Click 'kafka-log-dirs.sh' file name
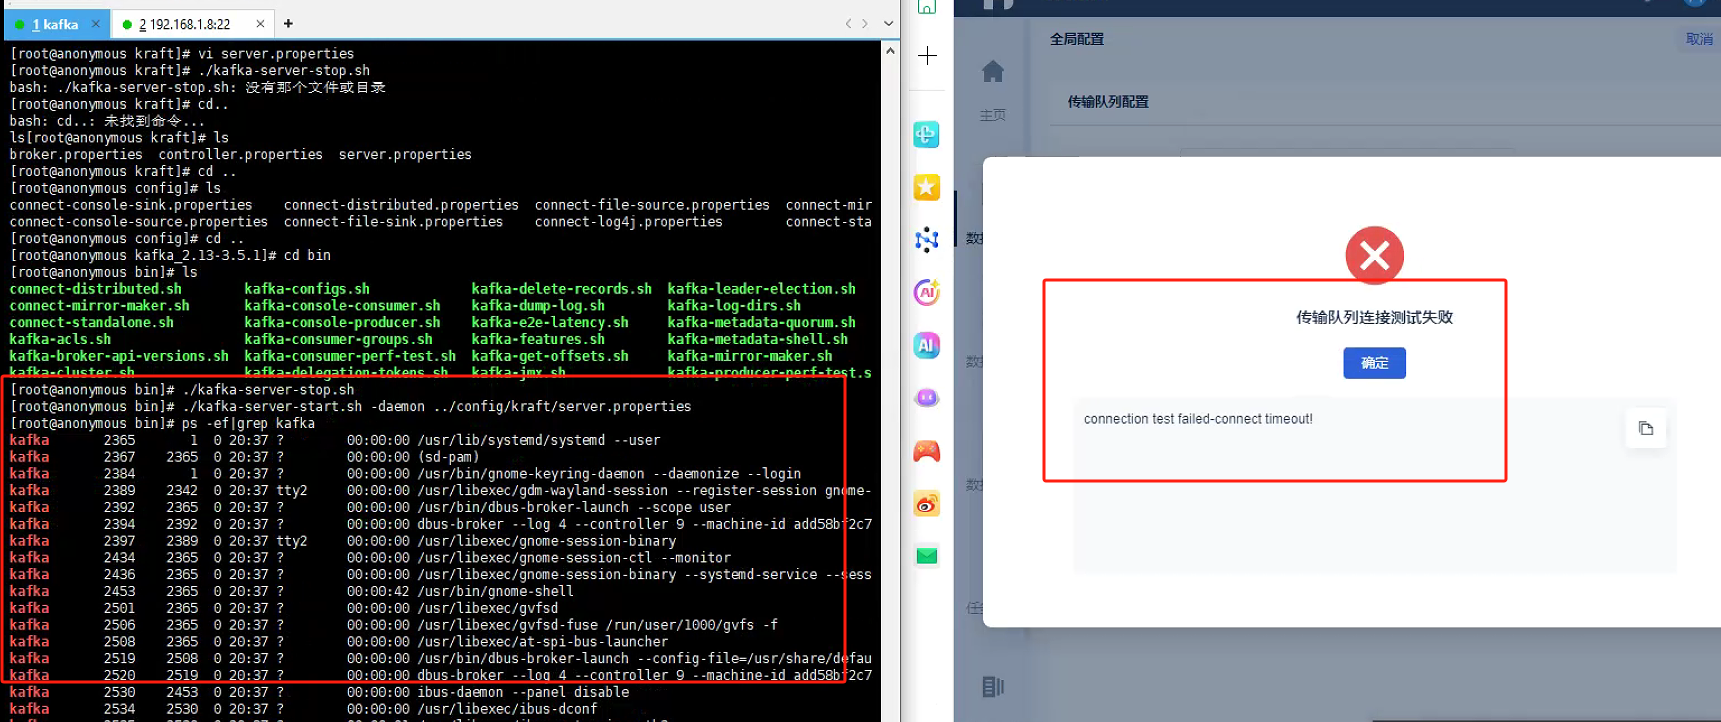The image size is (1721, 722). coord(734,306)
